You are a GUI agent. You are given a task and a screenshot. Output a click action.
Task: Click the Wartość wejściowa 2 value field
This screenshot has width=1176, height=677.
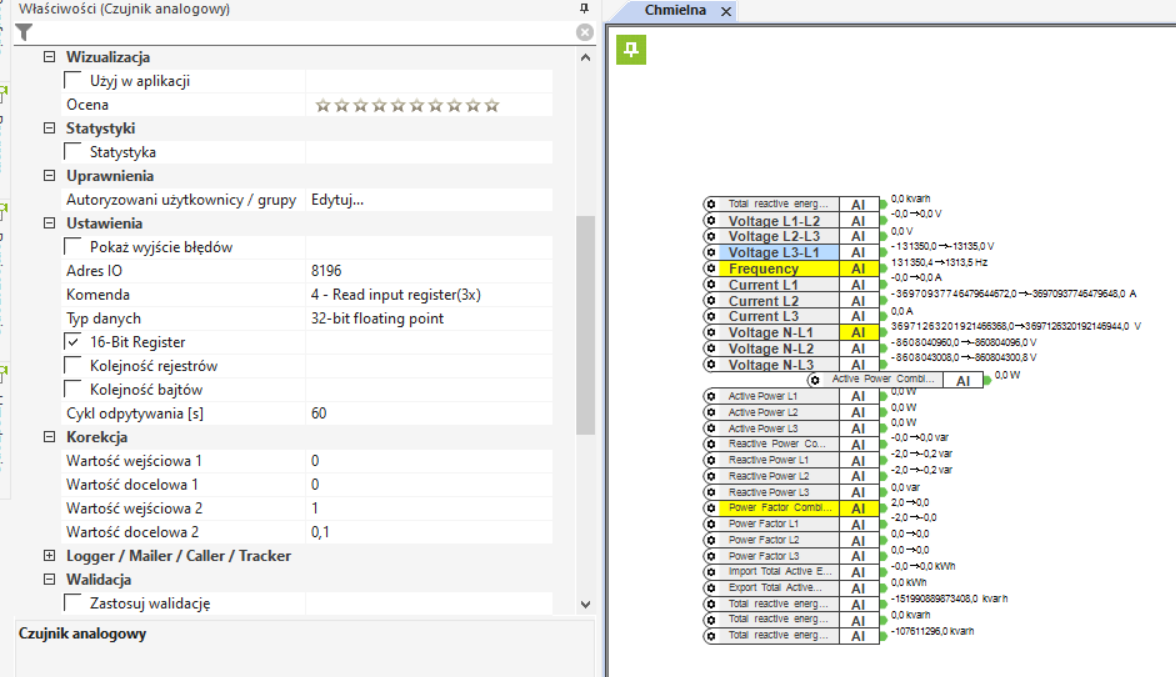[429, 508]
